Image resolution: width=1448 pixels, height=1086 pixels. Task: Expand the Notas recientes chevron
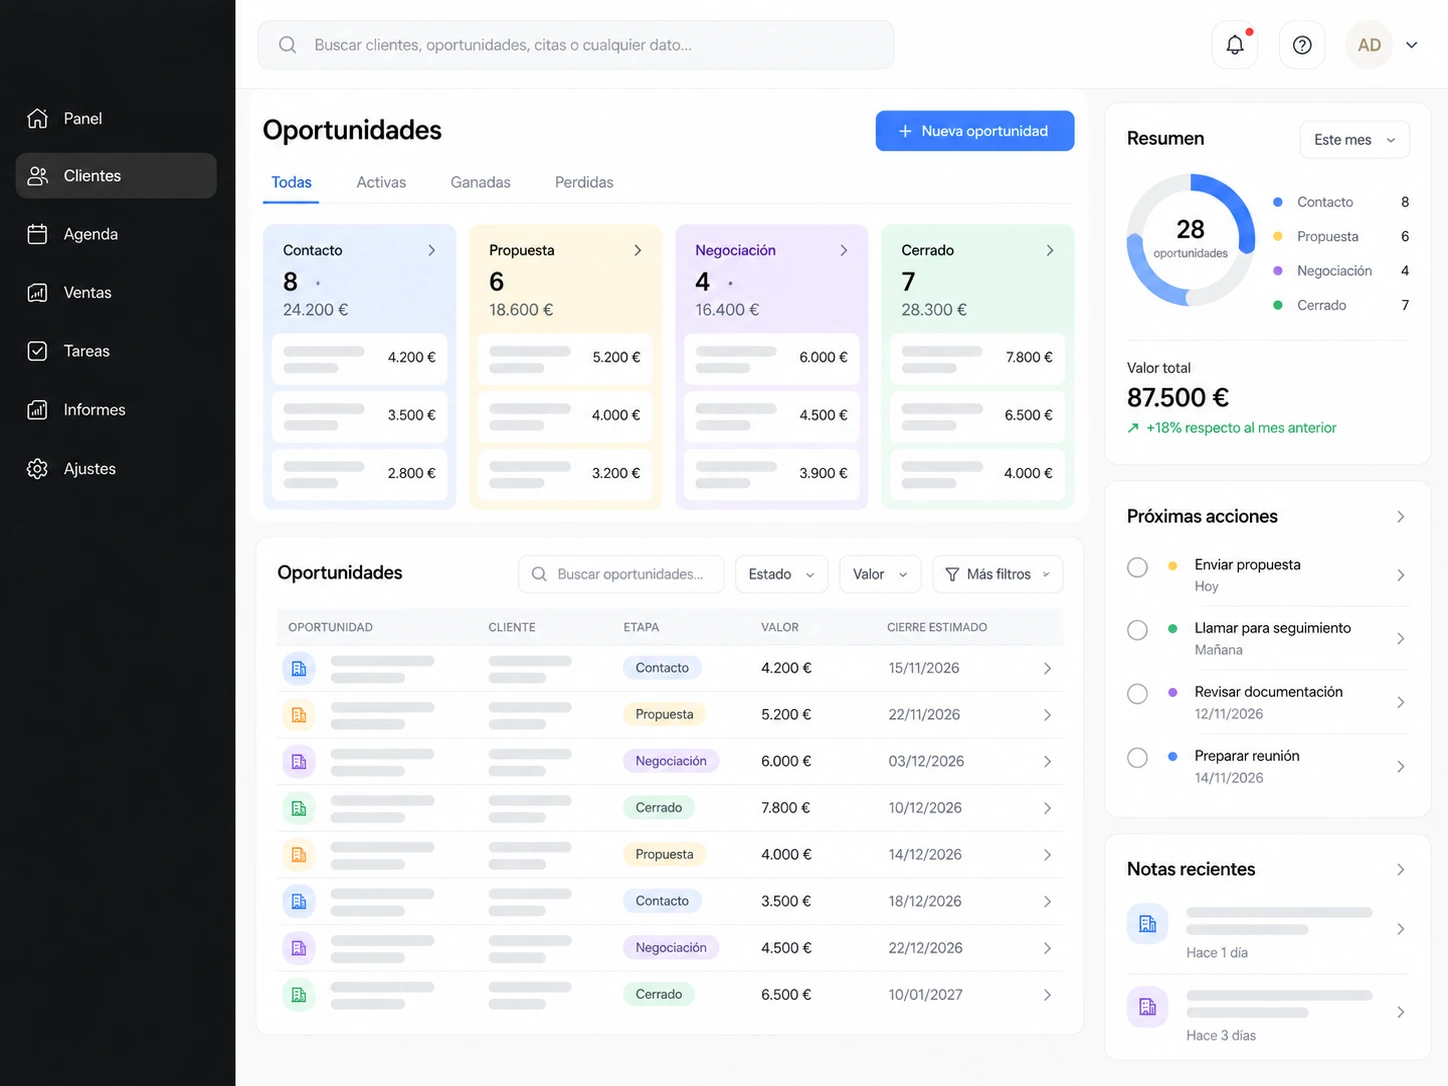1401,870
